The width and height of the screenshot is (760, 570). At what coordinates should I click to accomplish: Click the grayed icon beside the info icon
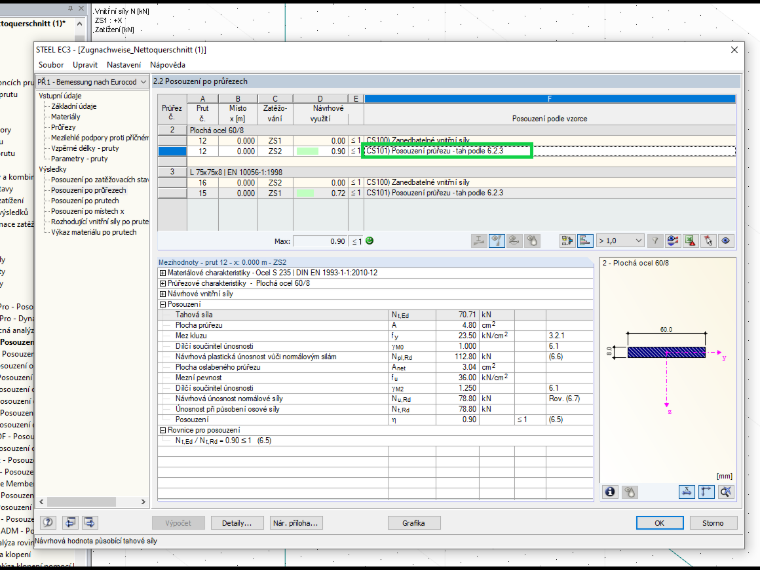(630, 492)
